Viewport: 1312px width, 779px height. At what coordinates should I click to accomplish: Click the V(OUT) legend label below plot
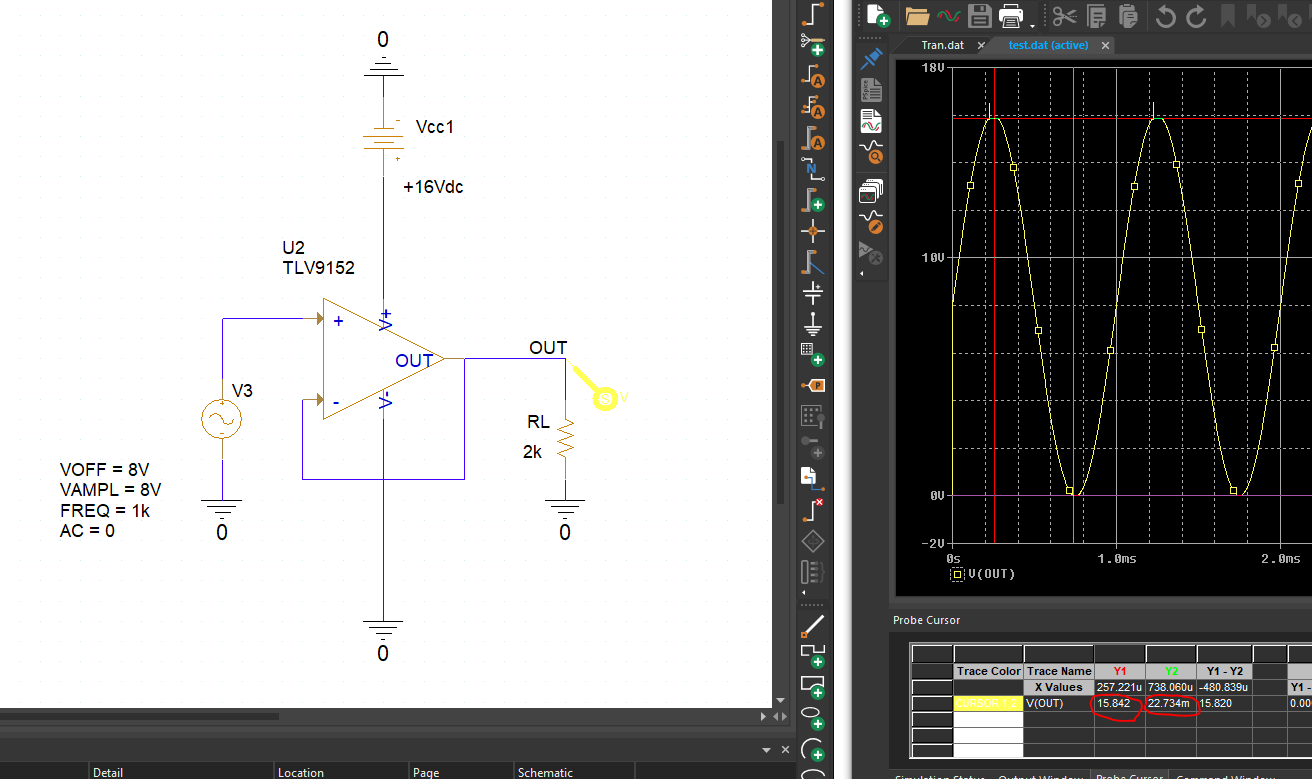tap(991, 574)
